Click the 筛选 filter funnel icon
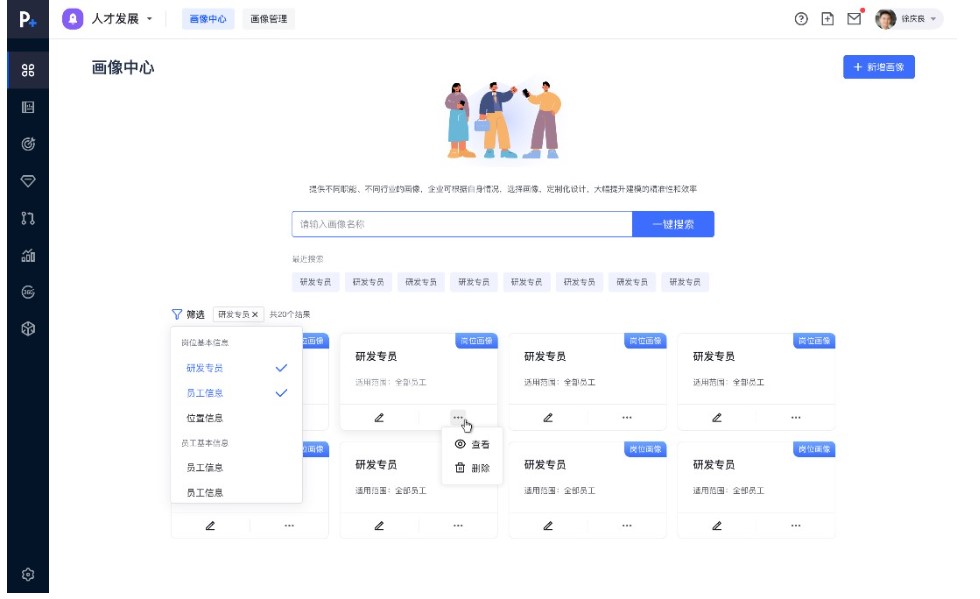980x599 pixels. [177, 314]
